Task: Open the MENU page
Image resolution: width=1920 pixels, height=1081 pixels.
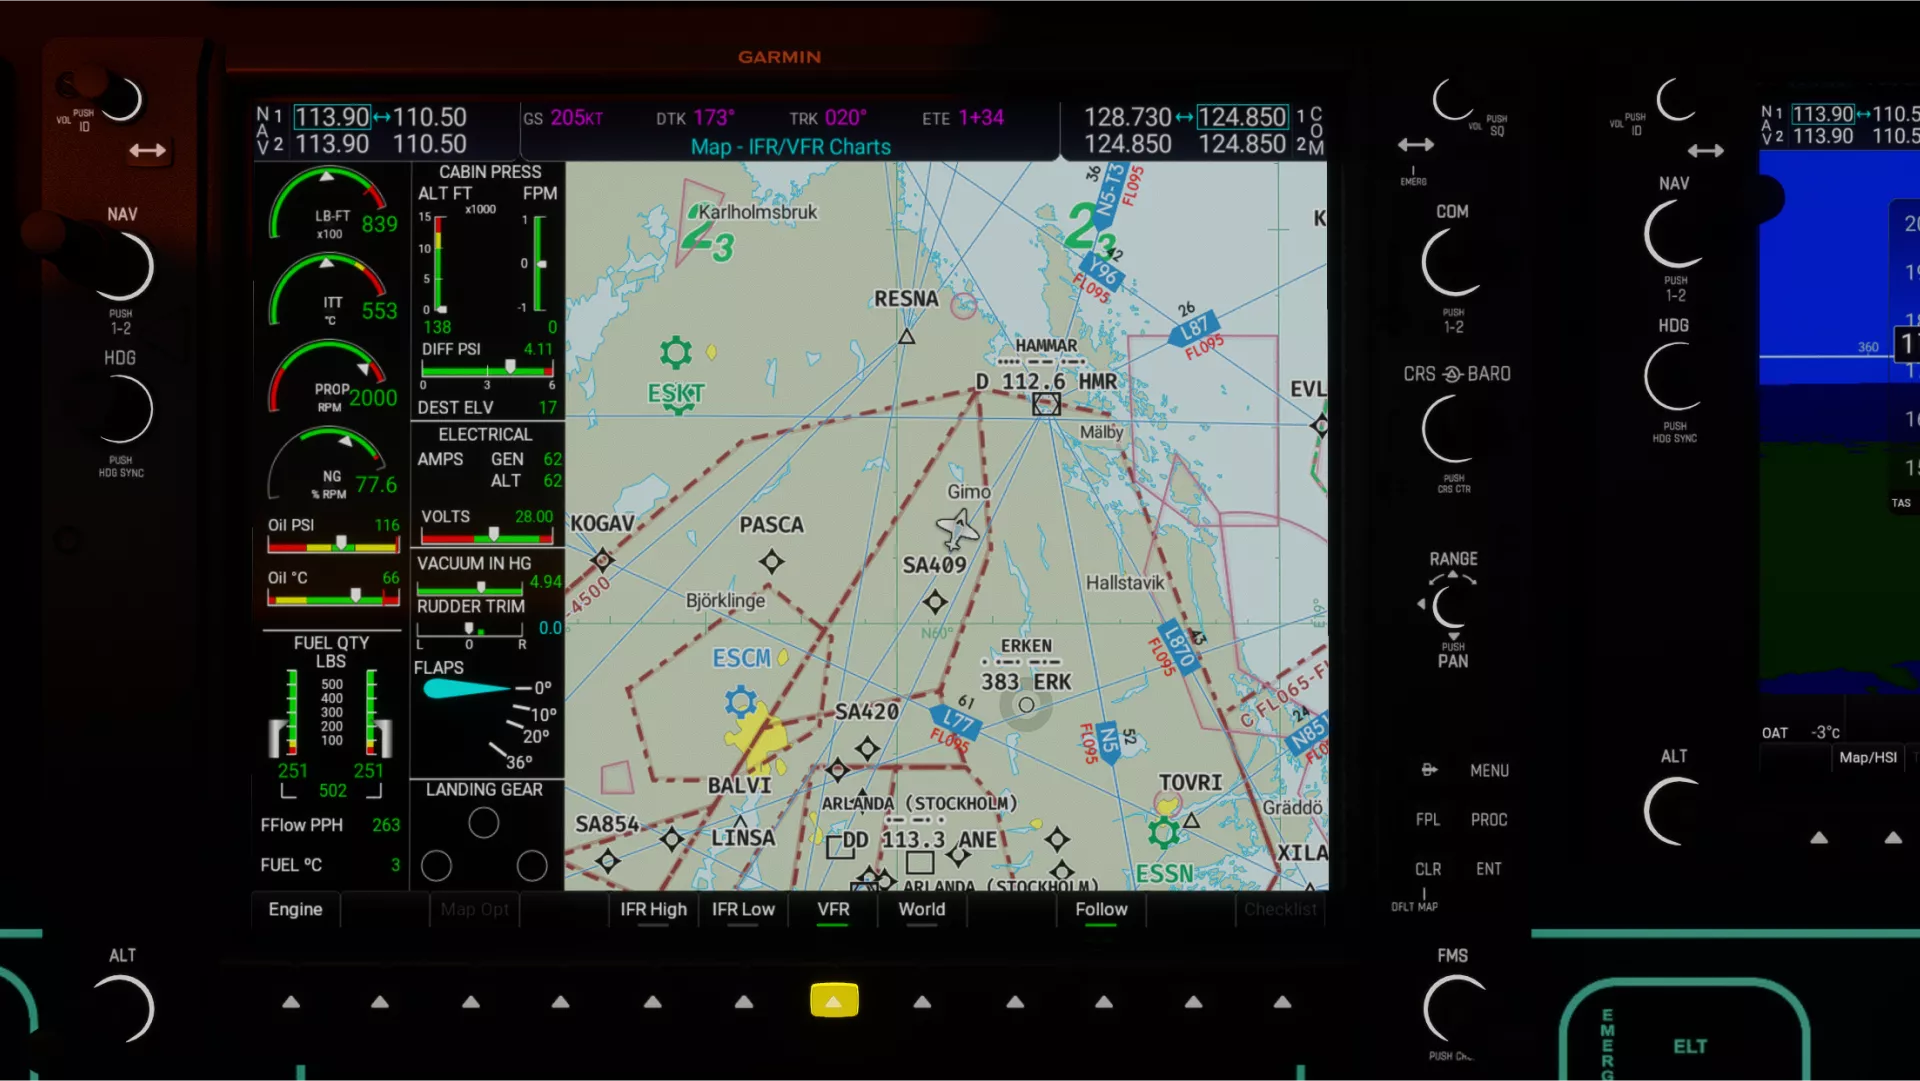Action: 1490,770
